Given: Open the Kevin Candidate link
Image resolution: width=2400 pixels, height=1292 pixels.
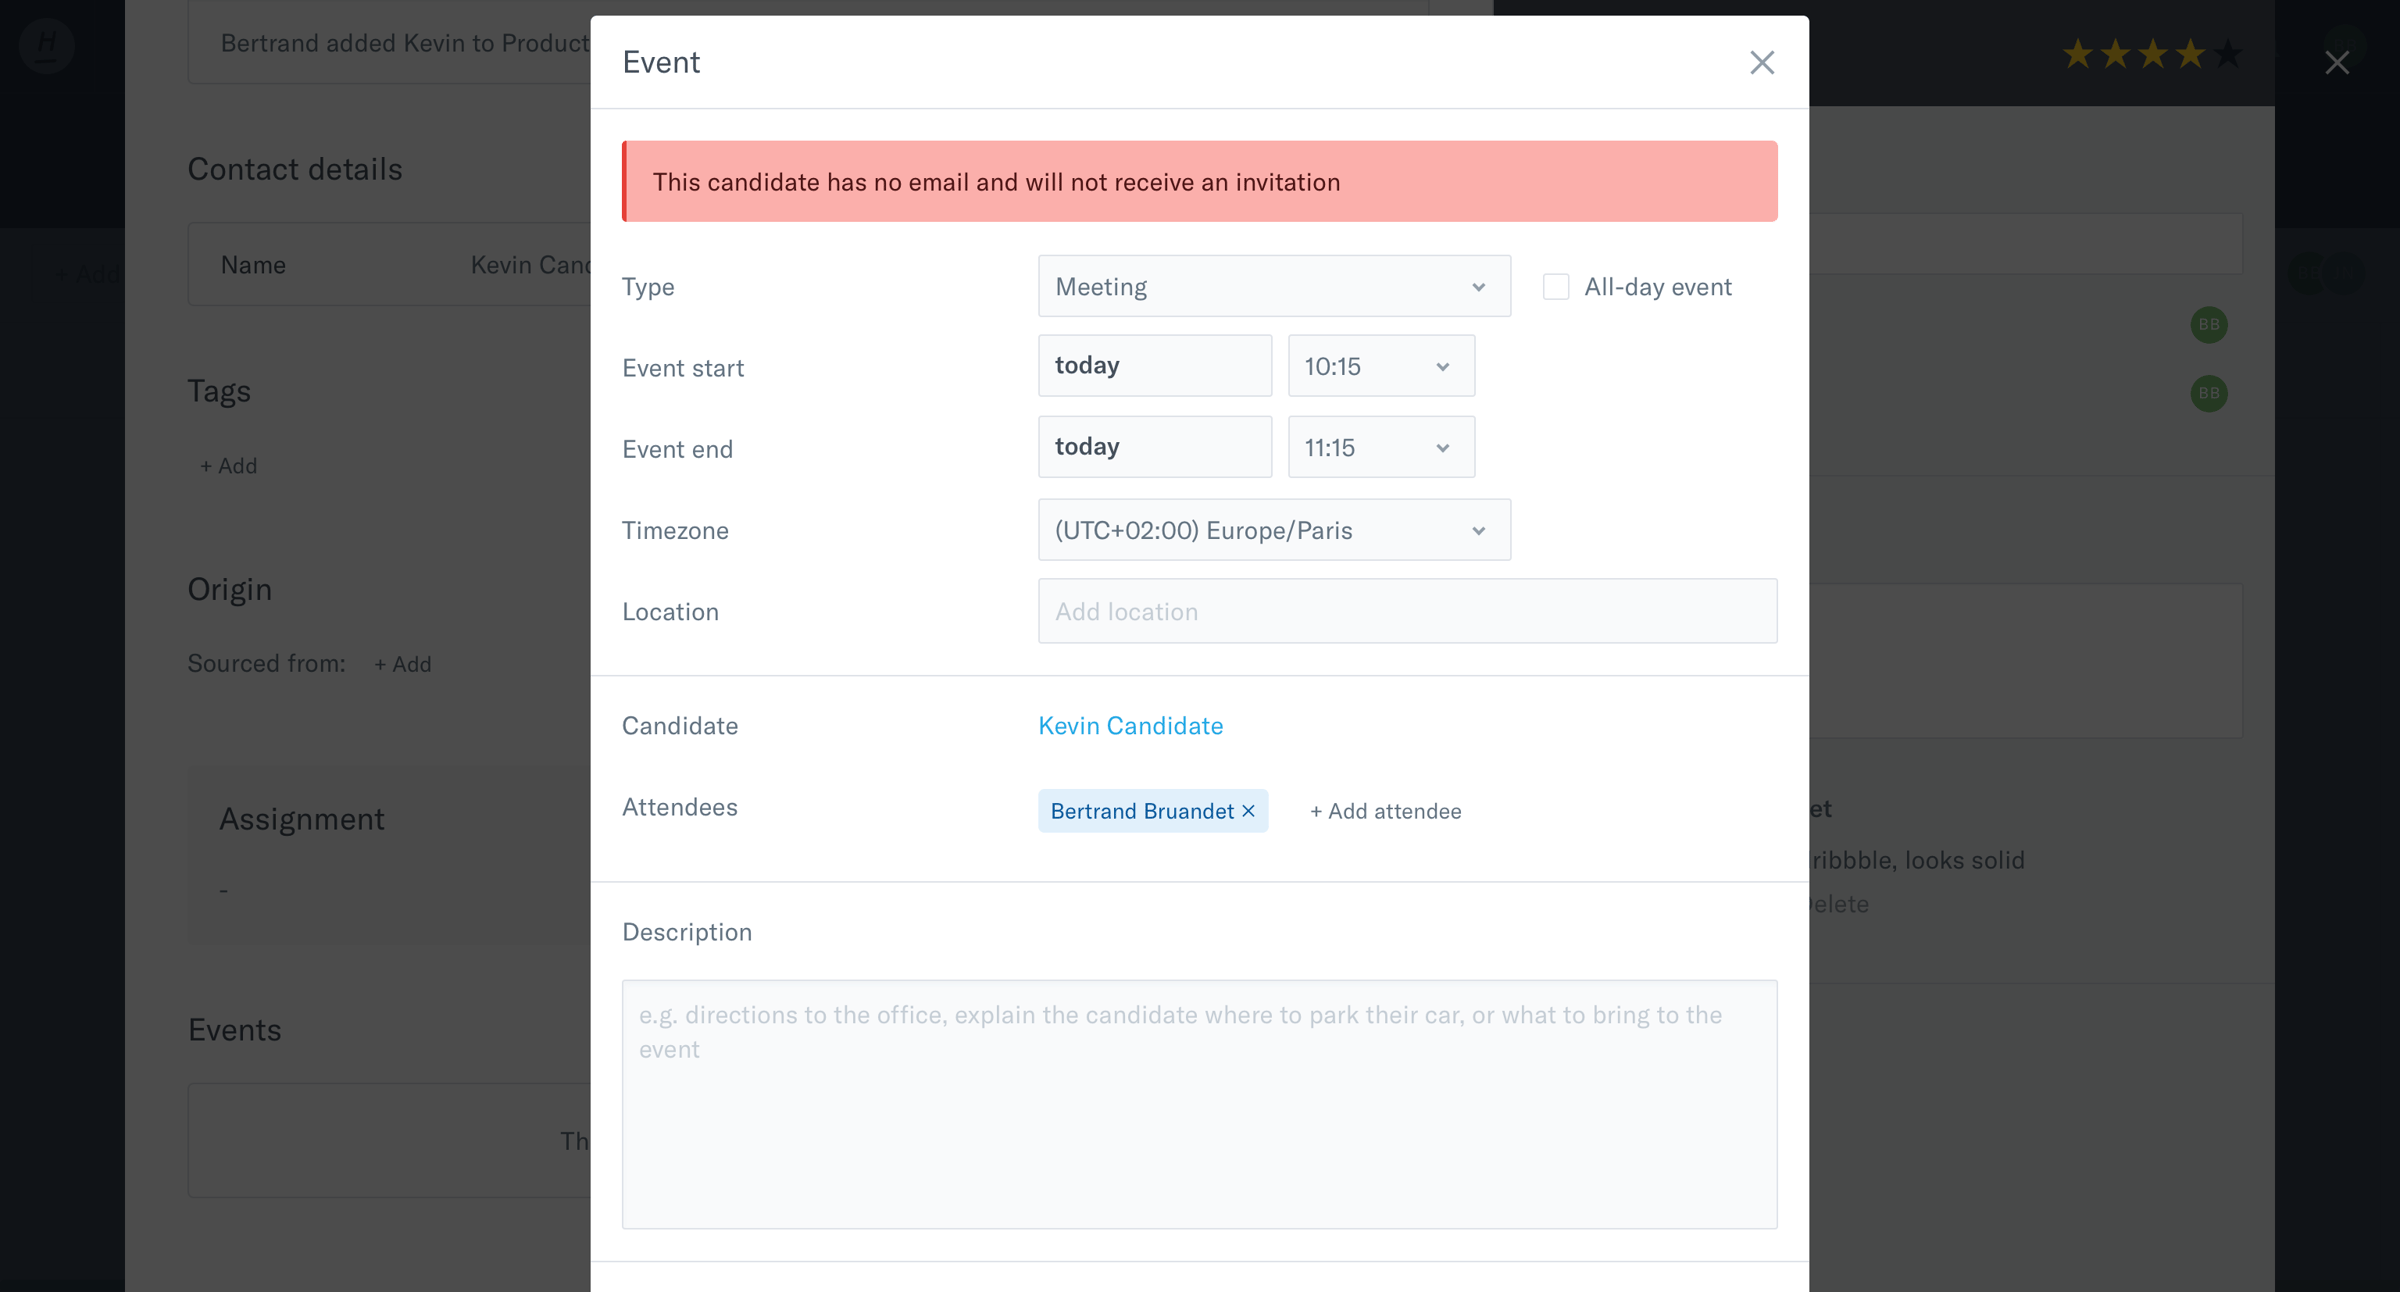Looking at the screenshot, I should coord(1130,725).
